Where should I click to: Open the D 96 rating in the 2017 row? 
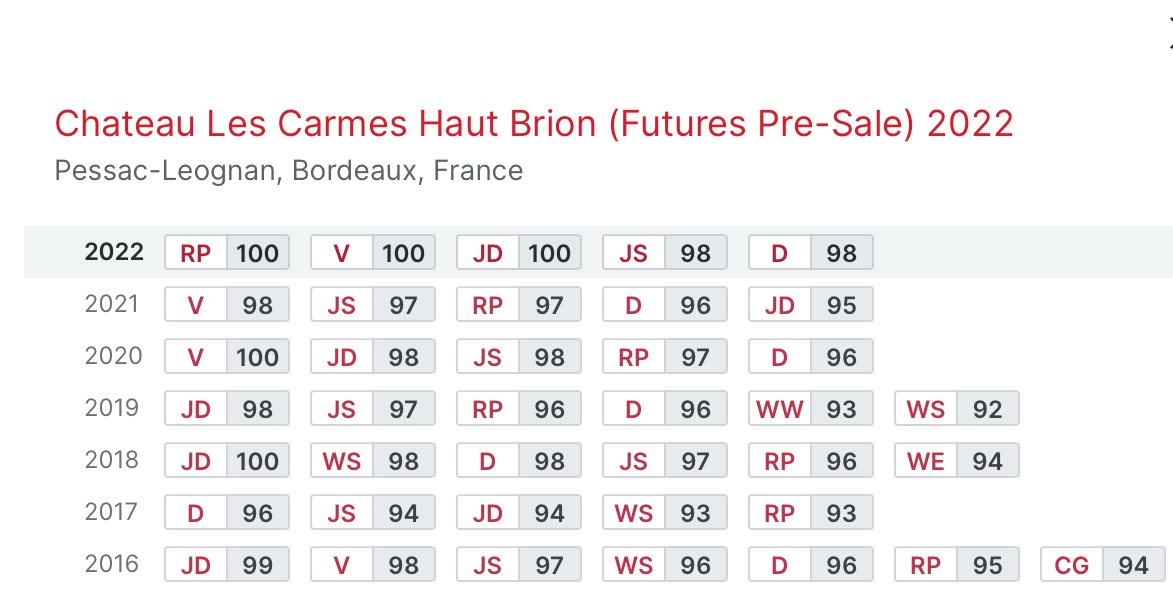(227, 513)
